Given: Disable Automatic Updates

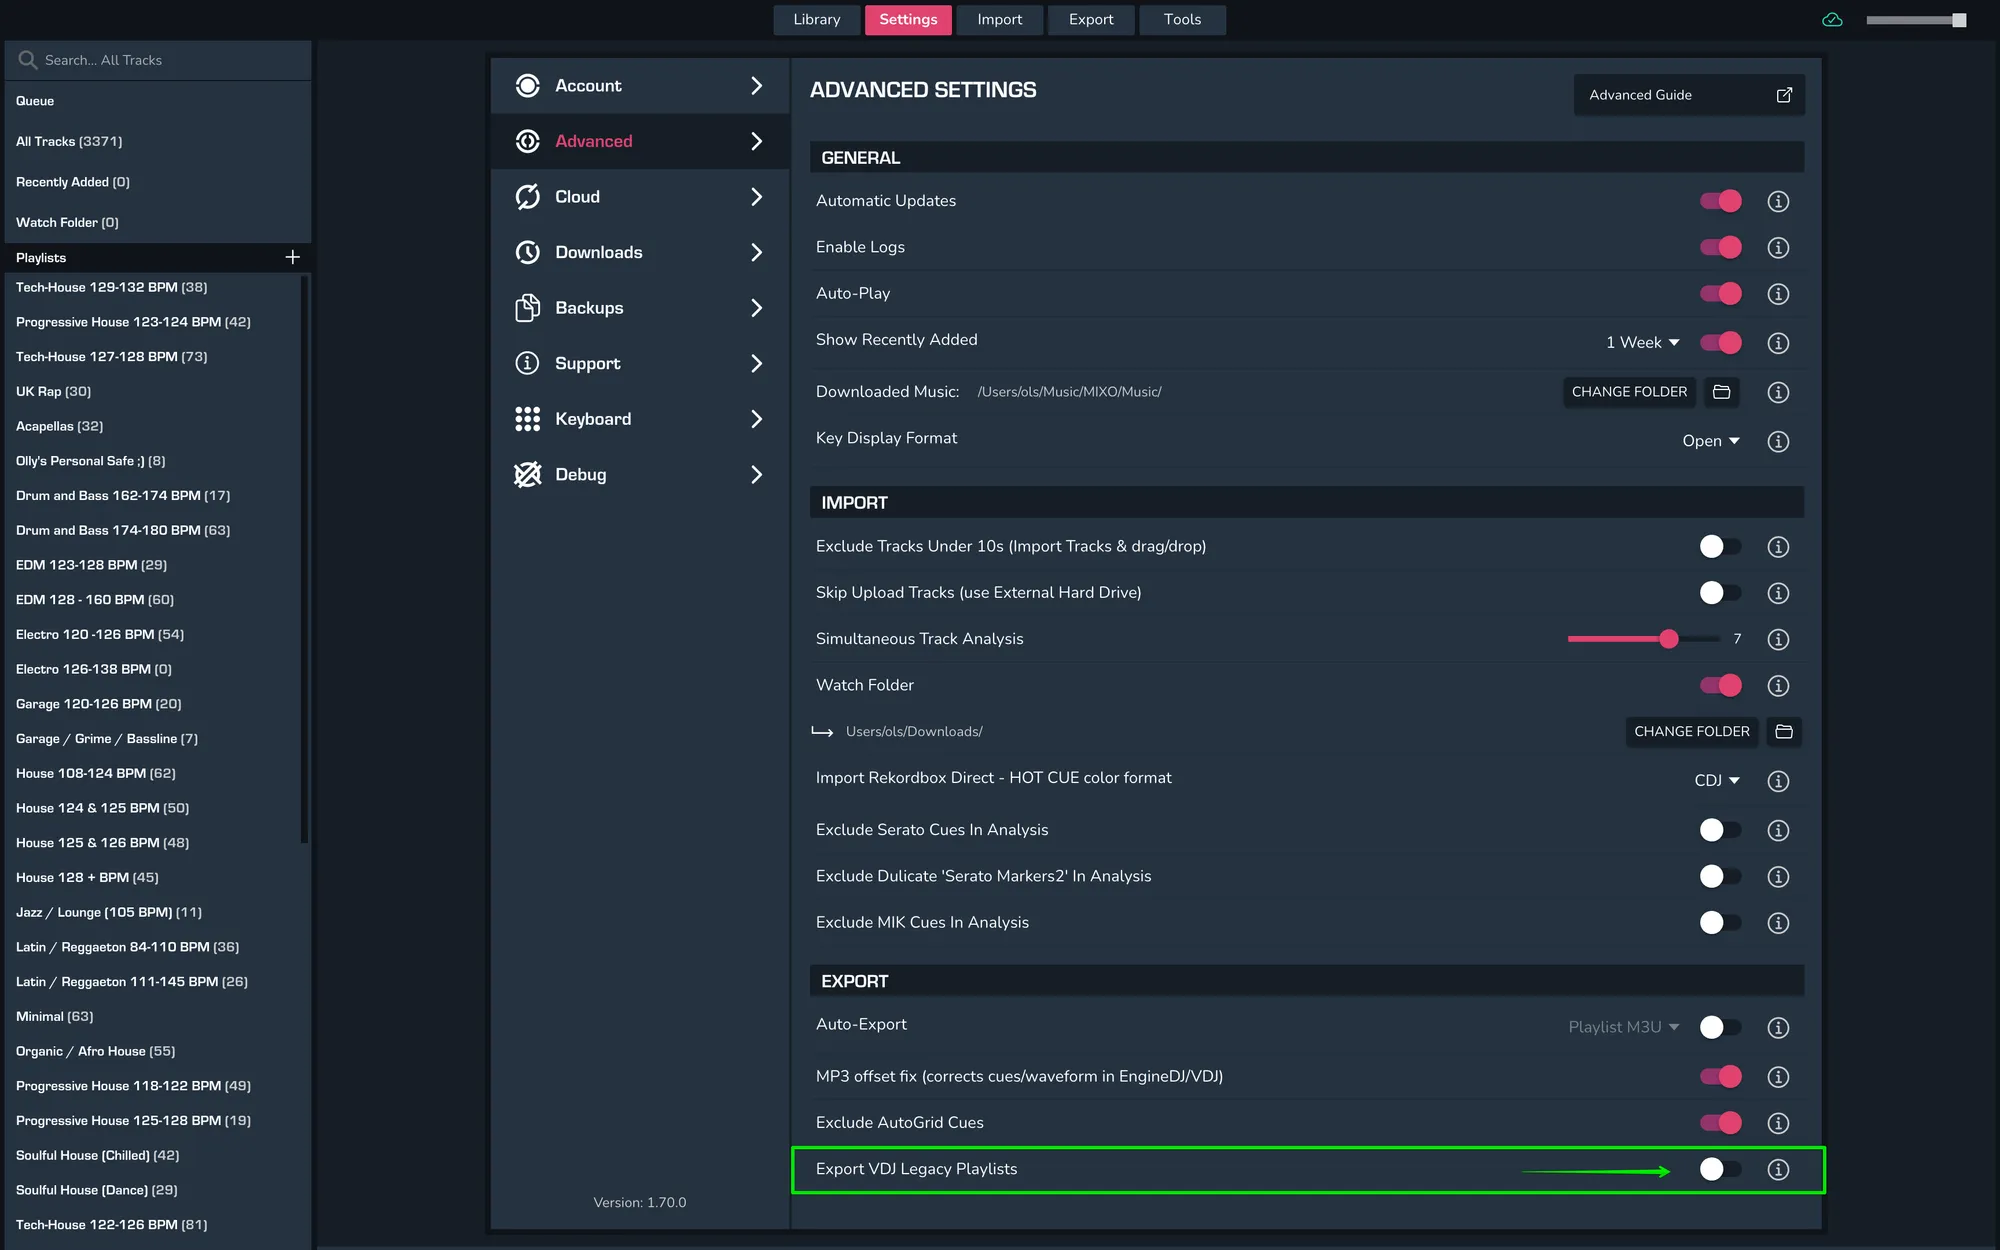Looking at the screenshot, I should 1720,200.
